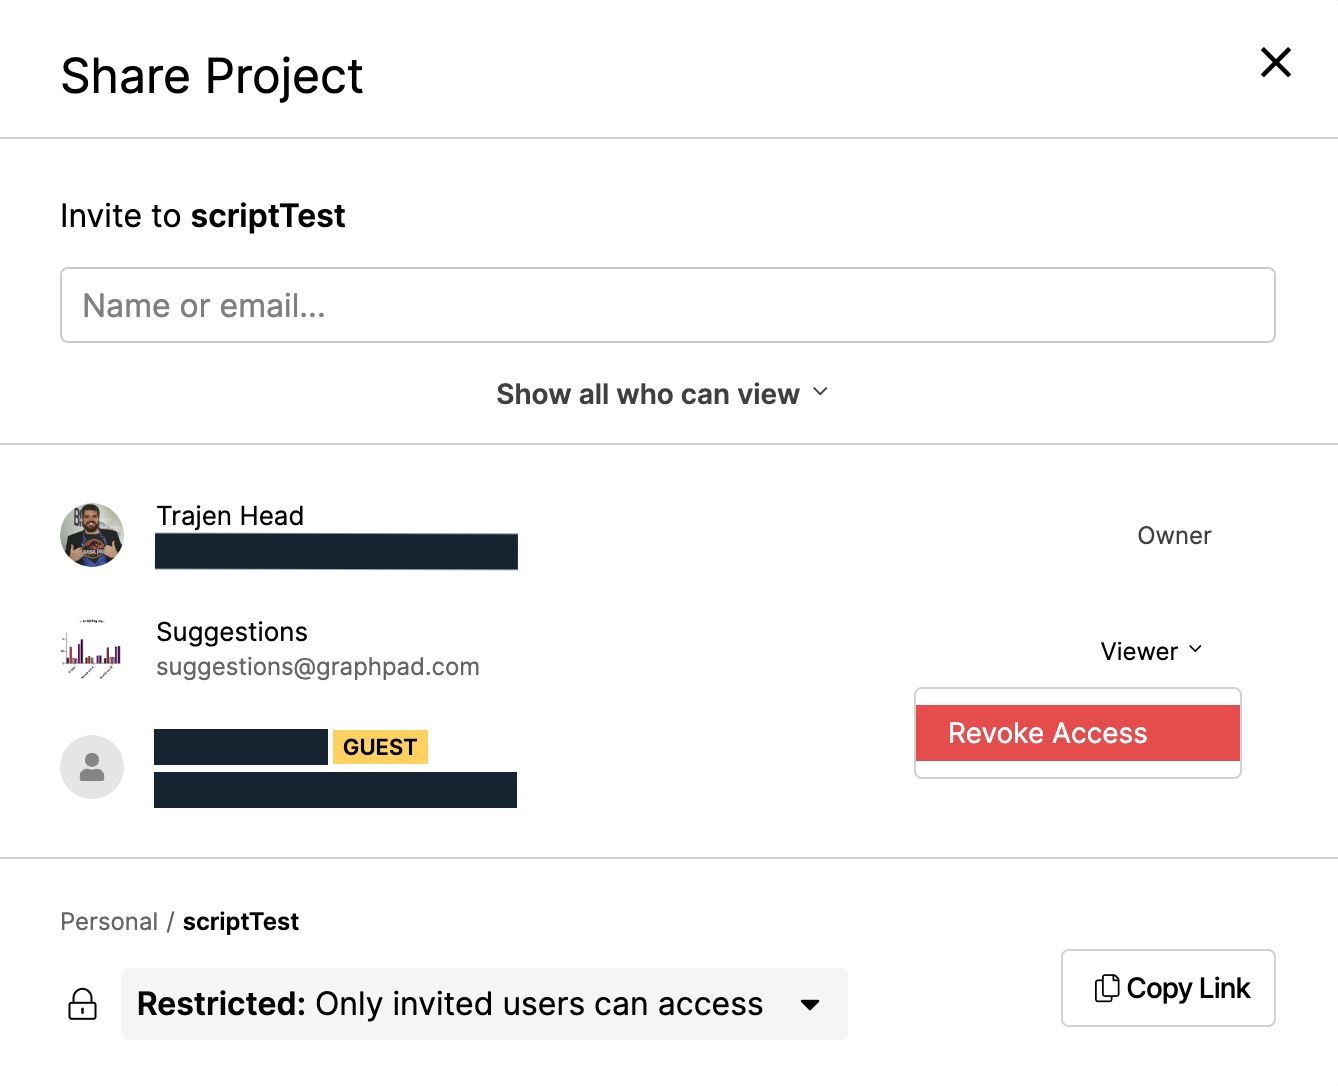1338x1086 pixels.
Task: Click the clipboard icon in Copy Link
Action: point(1106,988)
